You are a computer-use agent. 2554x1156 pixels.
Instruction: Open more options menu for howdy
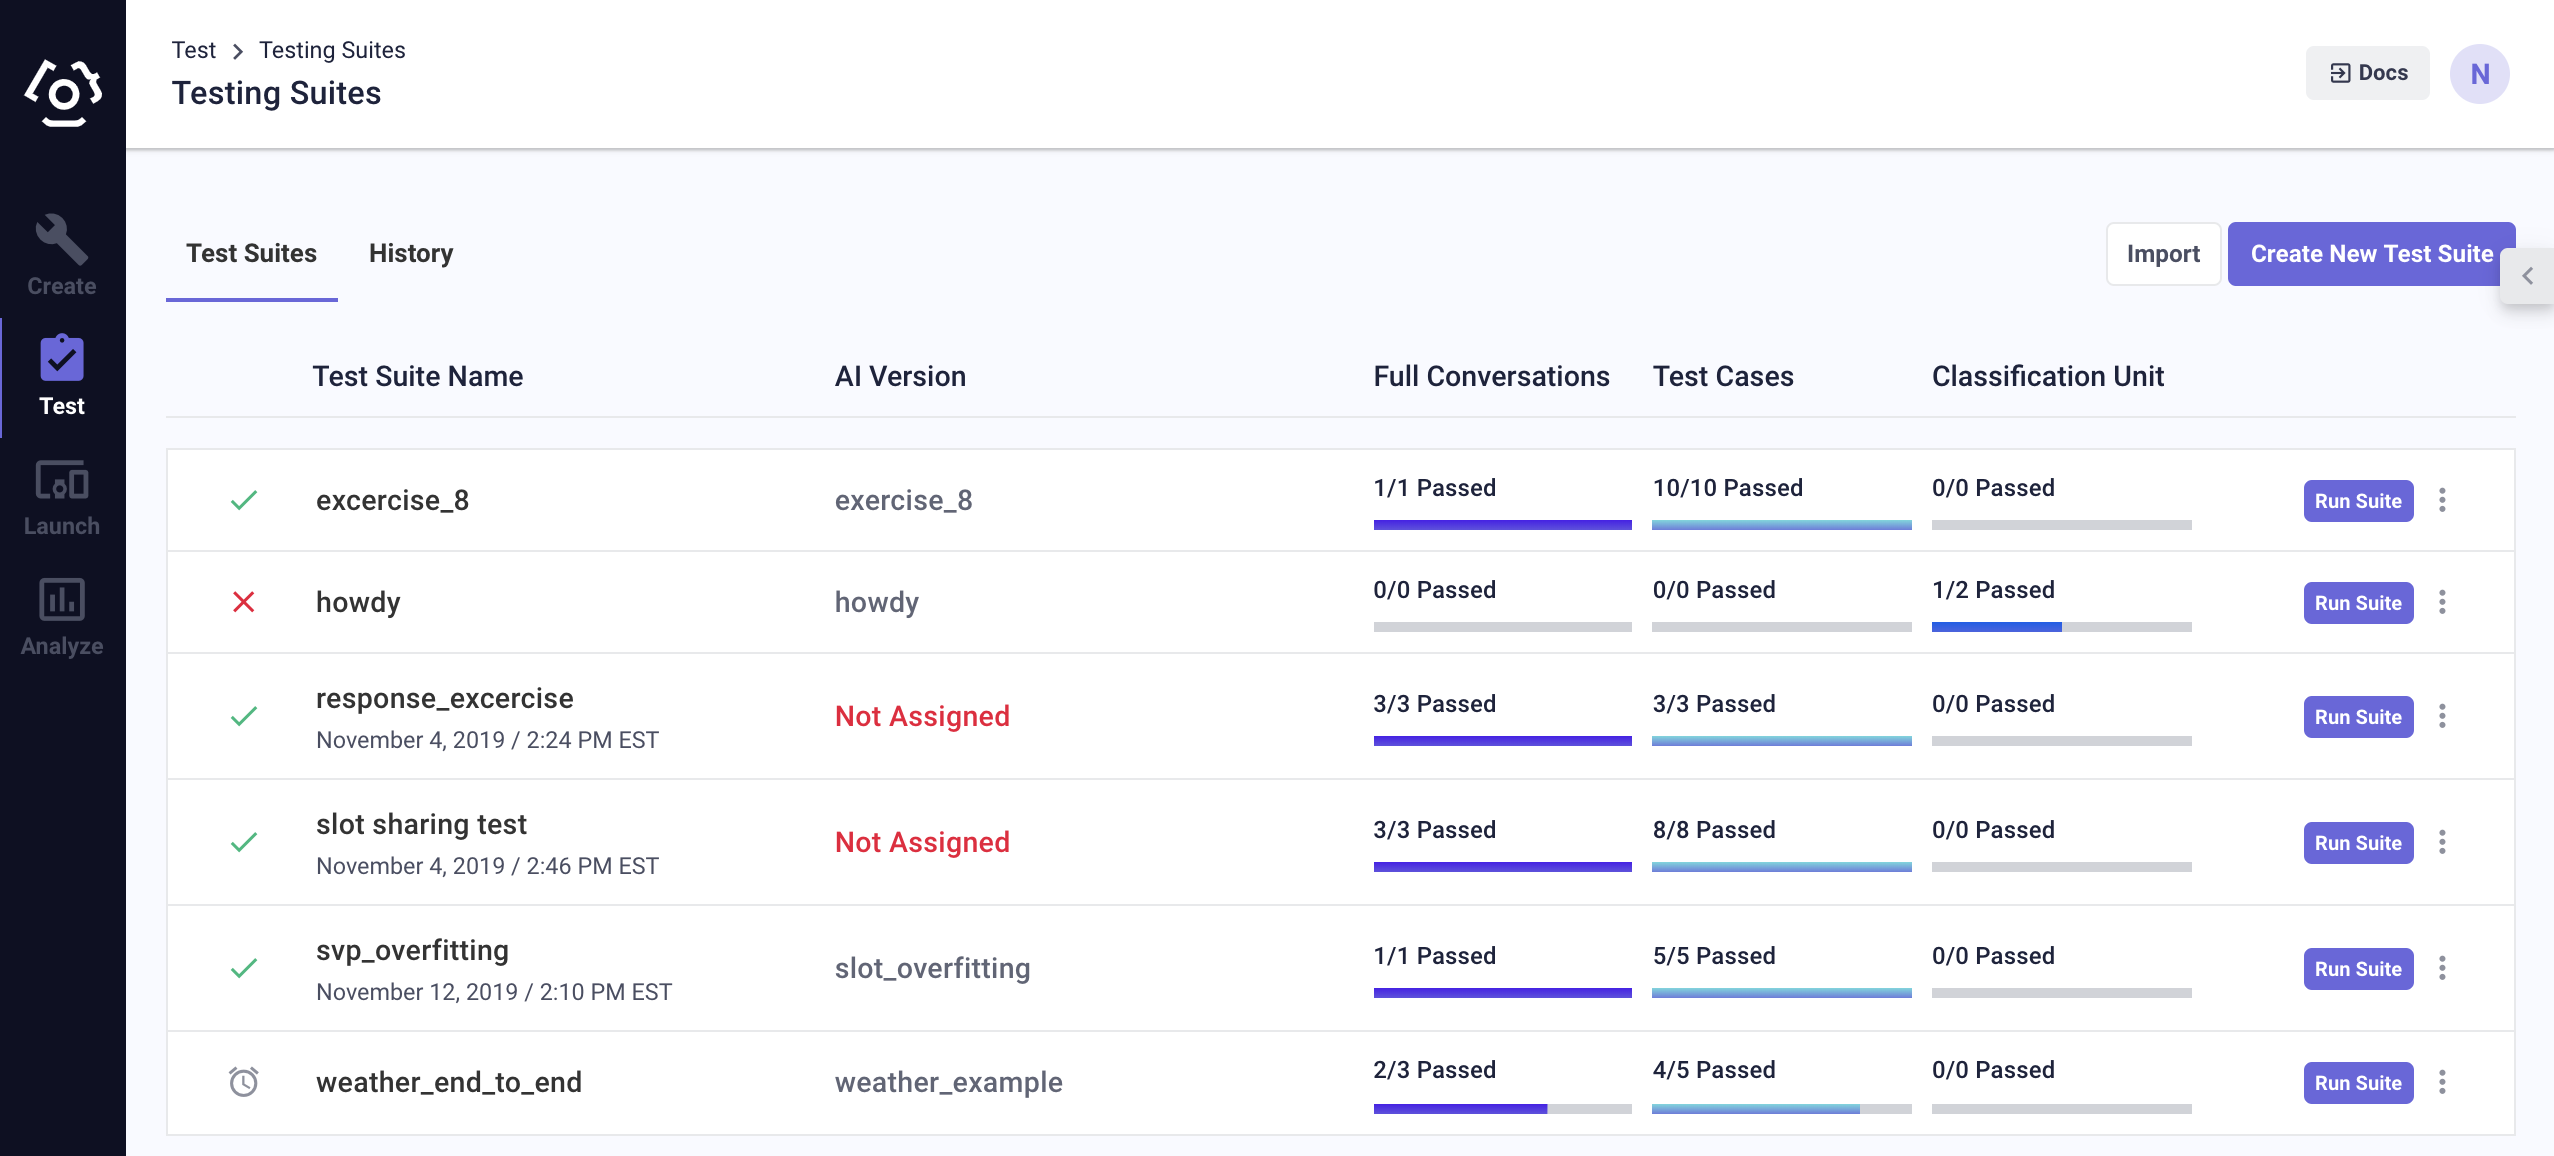2442,602
